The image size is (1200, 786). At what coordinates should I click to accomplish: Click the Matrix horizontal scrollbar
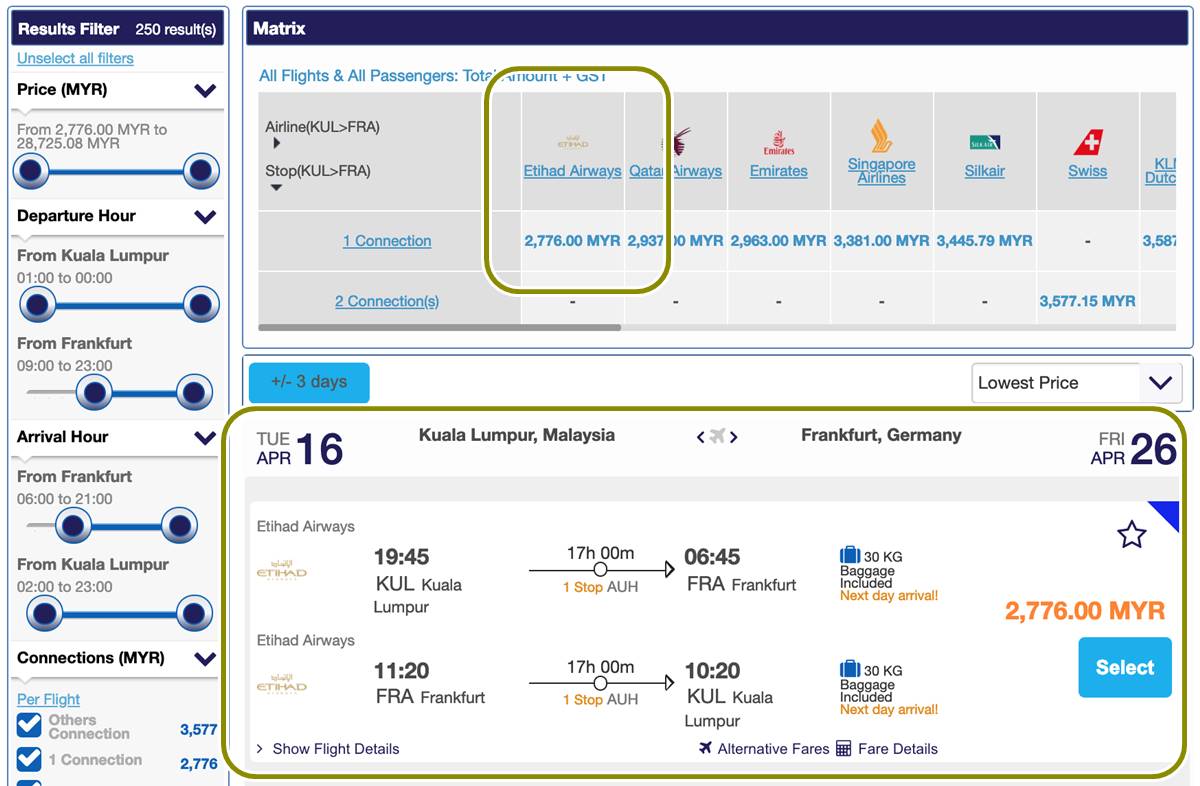[440, 327]
